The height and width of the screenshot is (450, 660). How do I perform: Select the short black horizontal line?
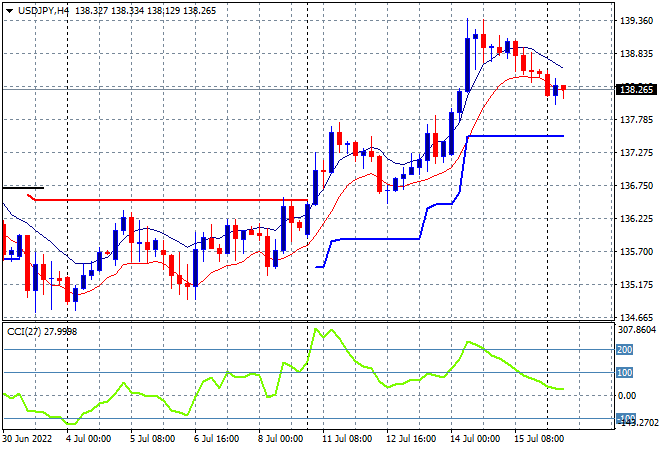(x=23, y=188)
